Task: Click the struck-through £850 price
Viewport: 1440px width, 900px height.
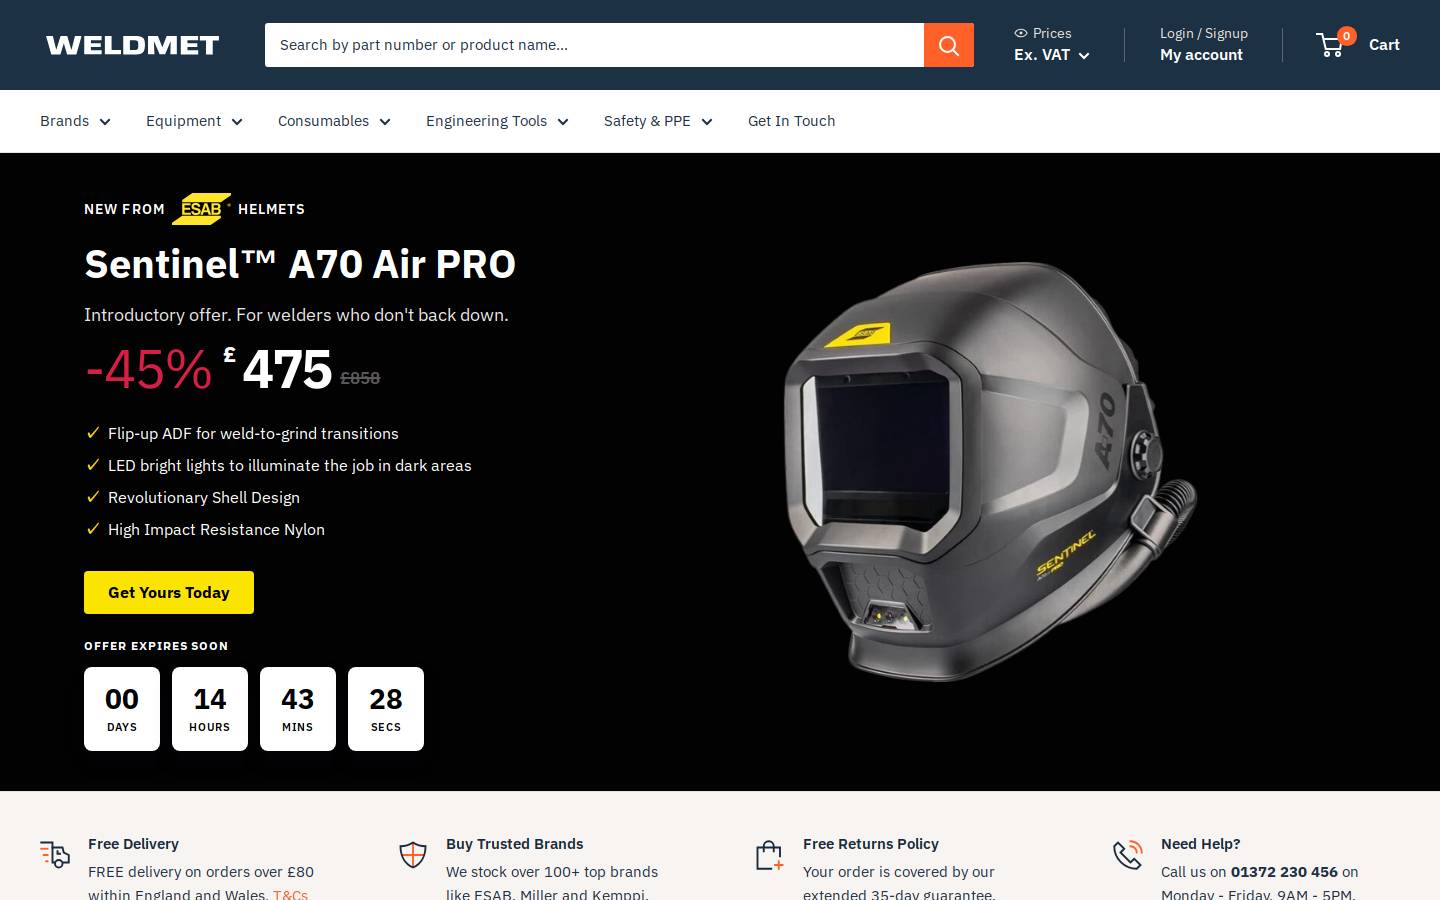Action: click(360, 378)
